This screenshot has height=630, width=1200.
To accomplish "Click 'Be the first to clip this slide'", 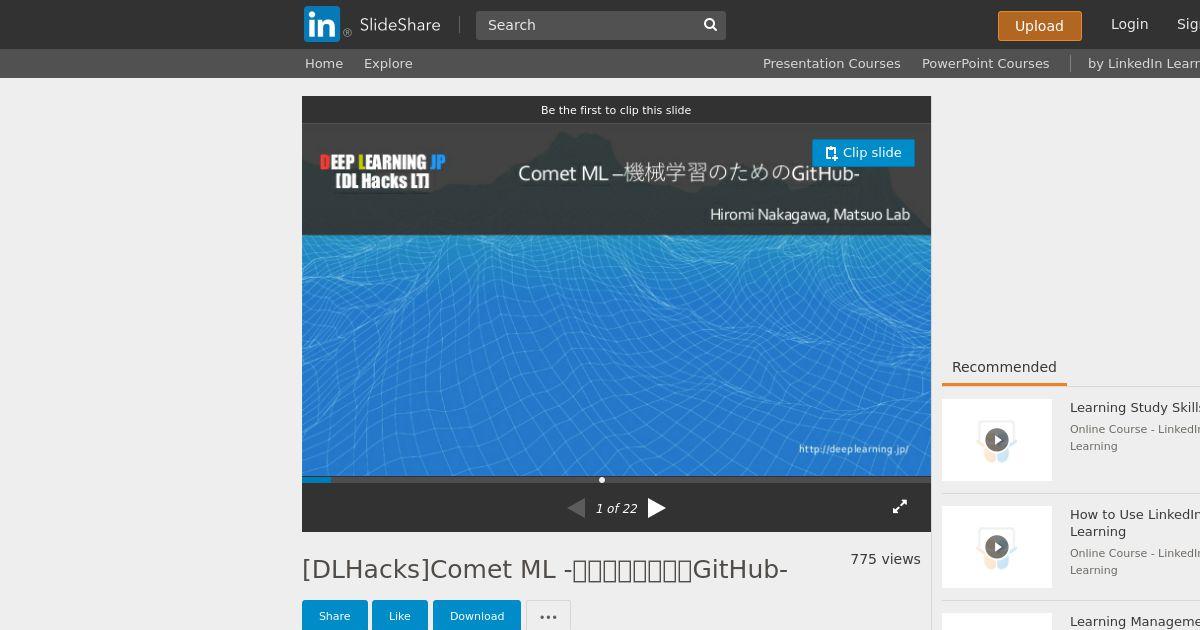I will [616, 110].
